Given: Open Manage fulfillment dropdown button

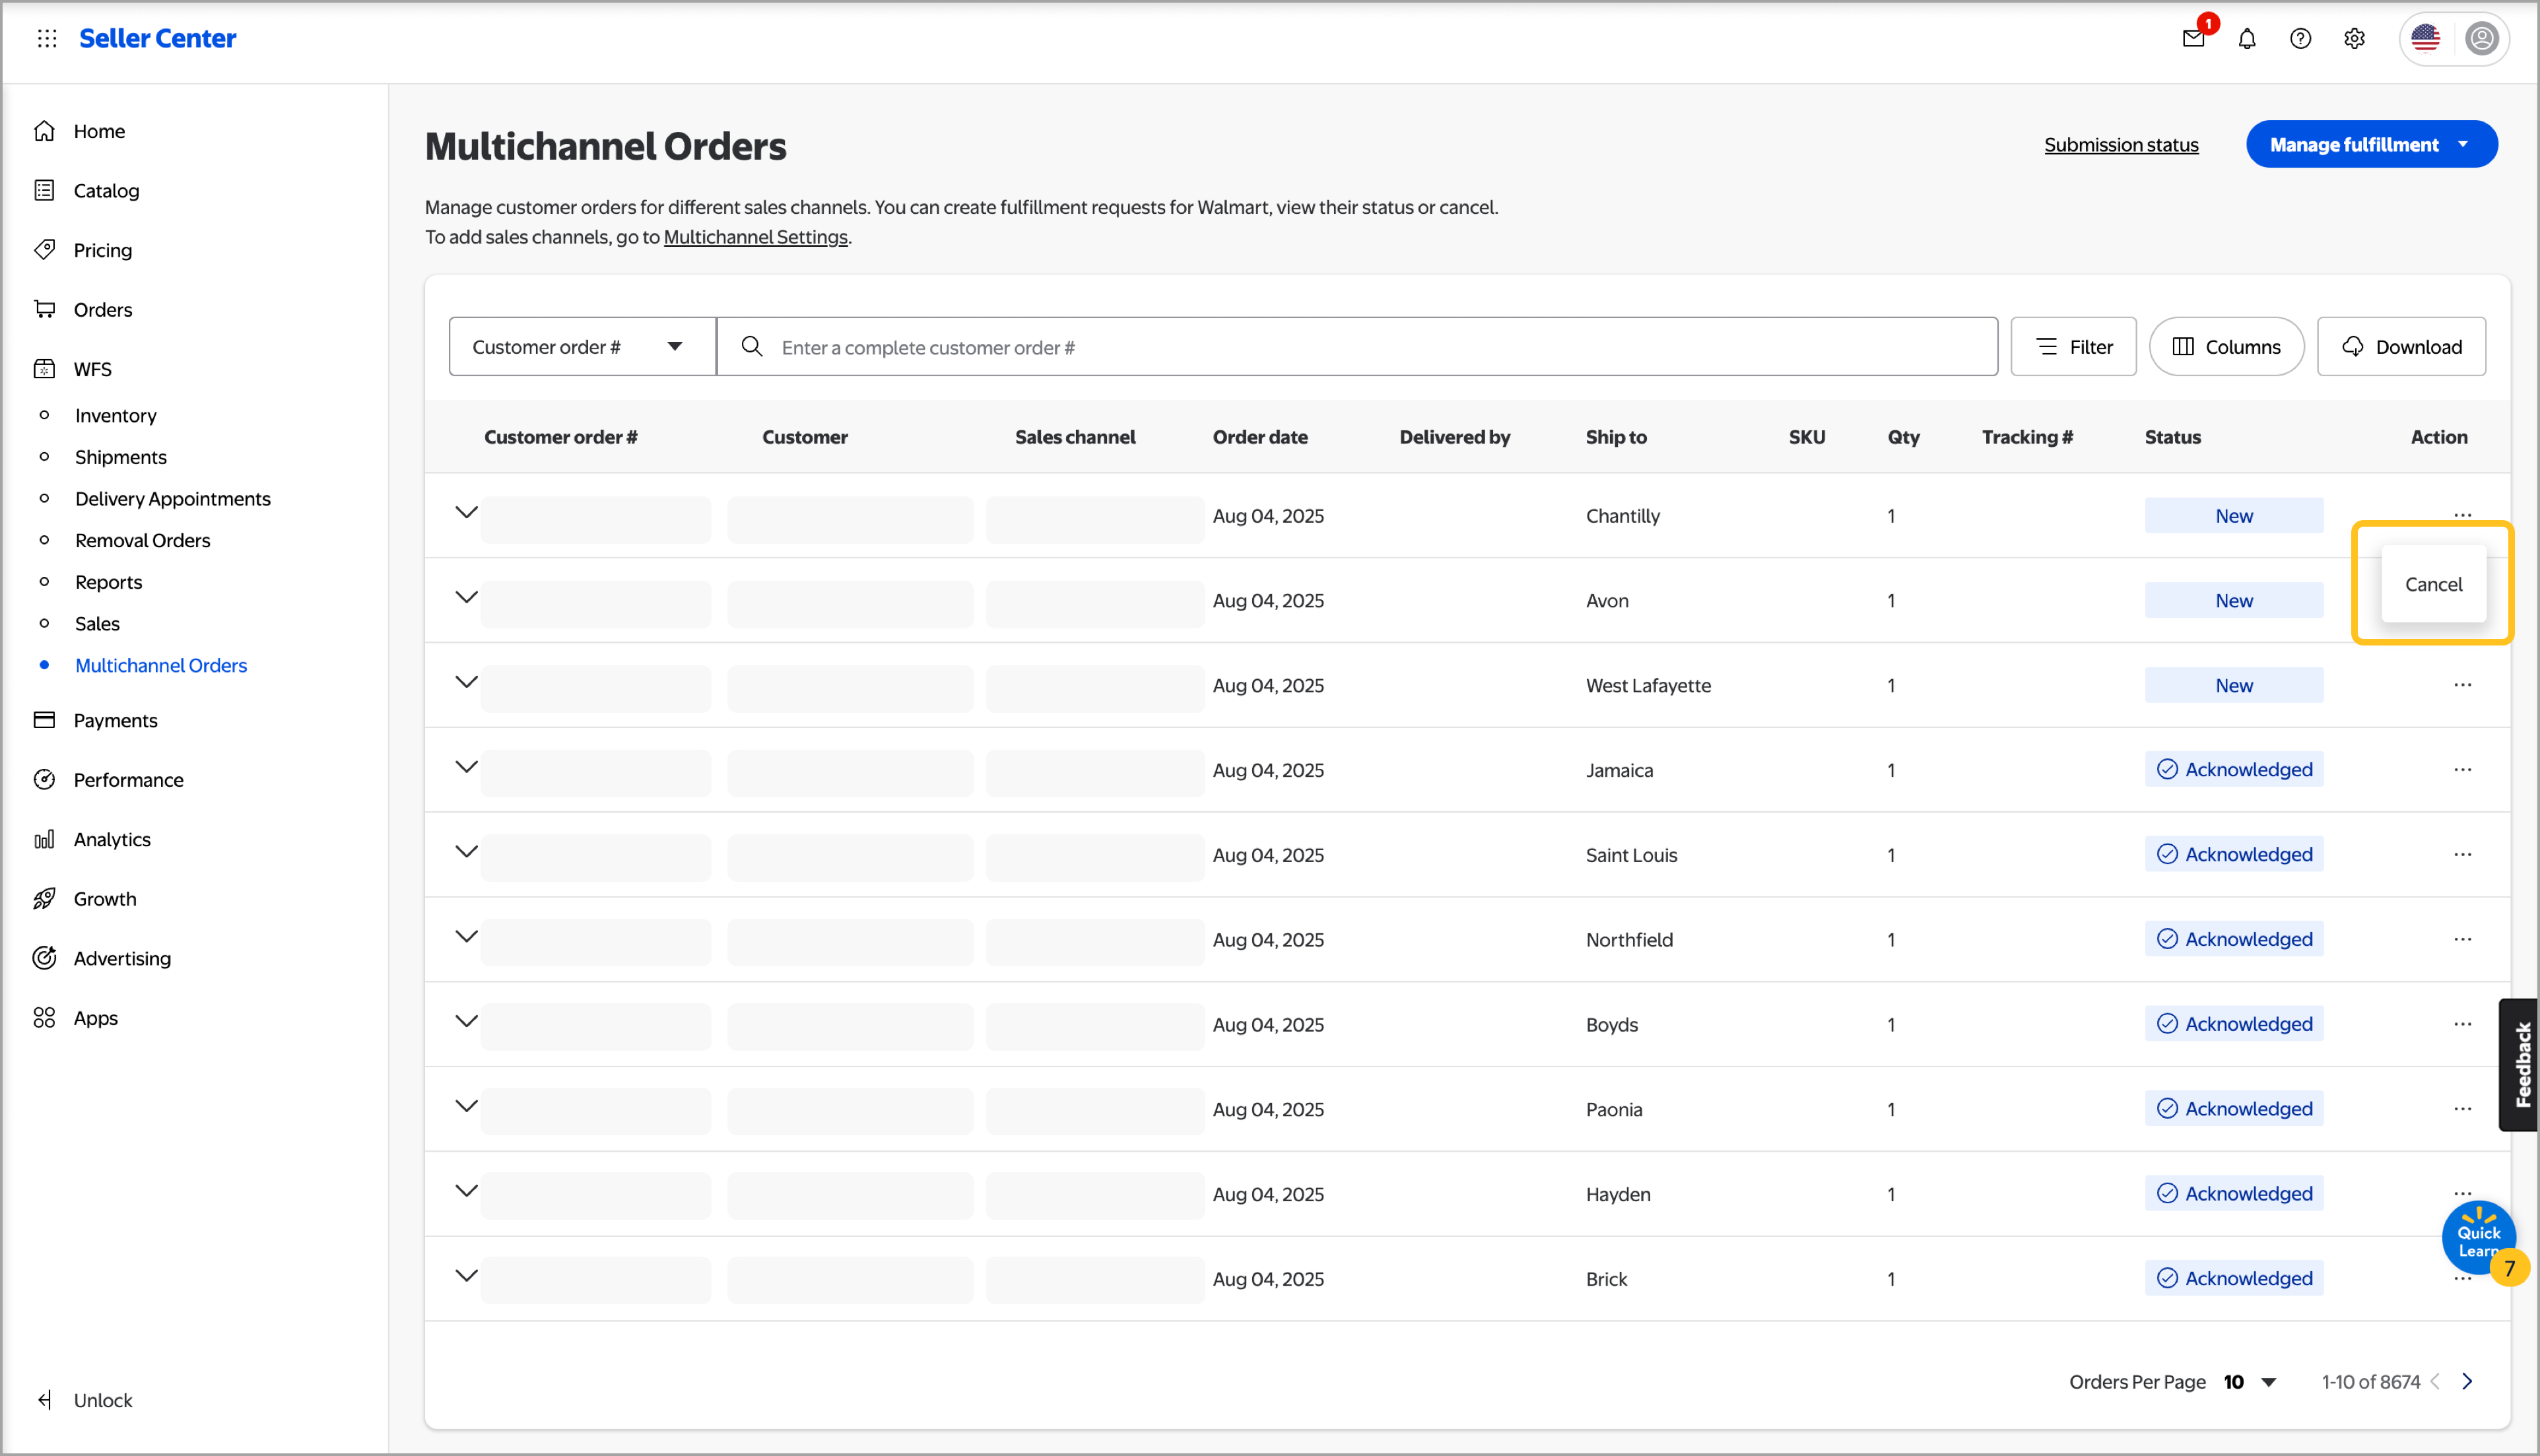Looking at the screenshot, I should point(2371,145).
